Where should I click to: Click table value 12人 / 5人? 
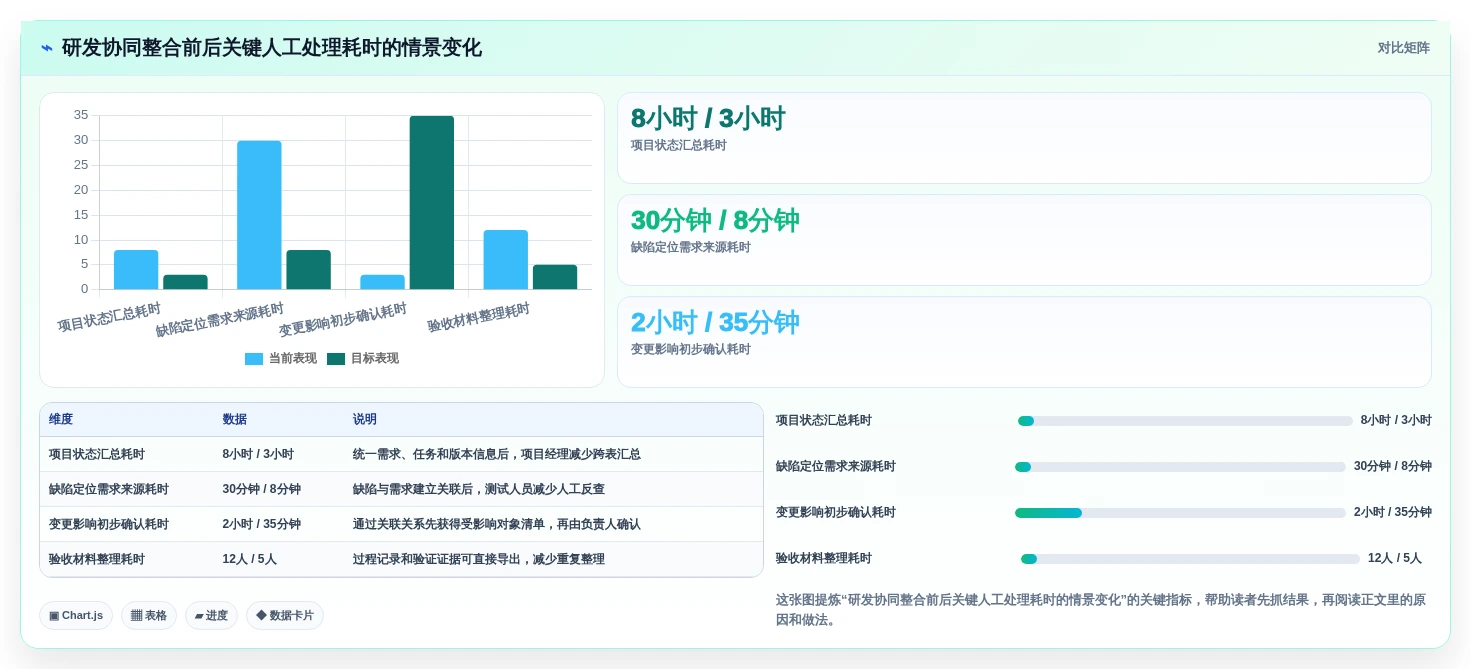click(x=250, y=560)
